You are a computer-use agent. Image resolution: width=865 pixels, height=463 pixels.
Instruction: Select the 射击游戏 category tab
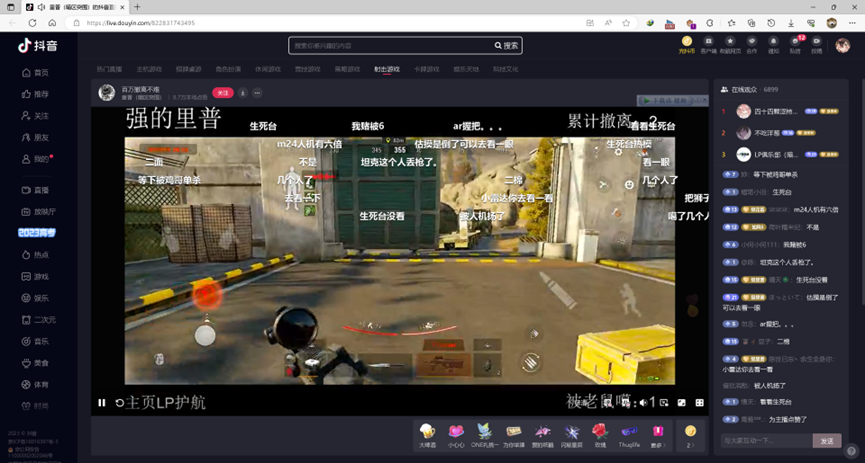(387, 69)
